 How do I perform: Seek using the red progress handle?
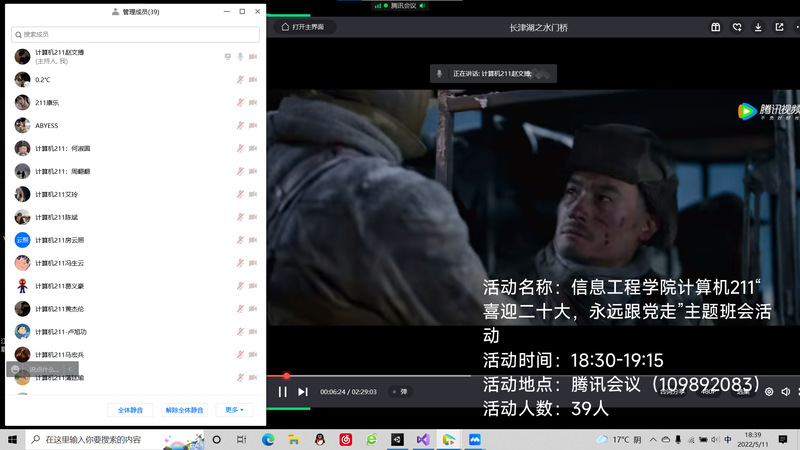286,376
